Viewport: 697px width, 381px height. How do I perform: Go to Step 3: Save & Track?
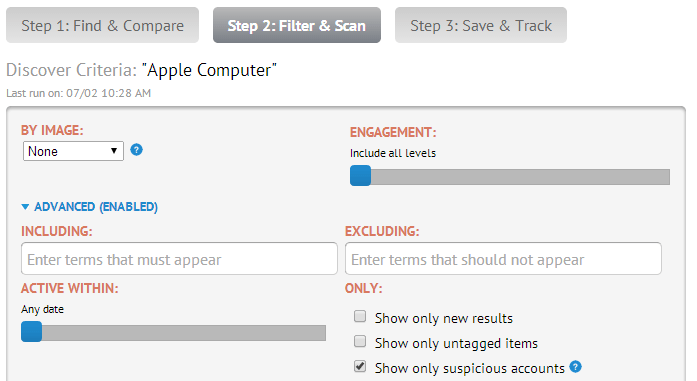point(481,25)
